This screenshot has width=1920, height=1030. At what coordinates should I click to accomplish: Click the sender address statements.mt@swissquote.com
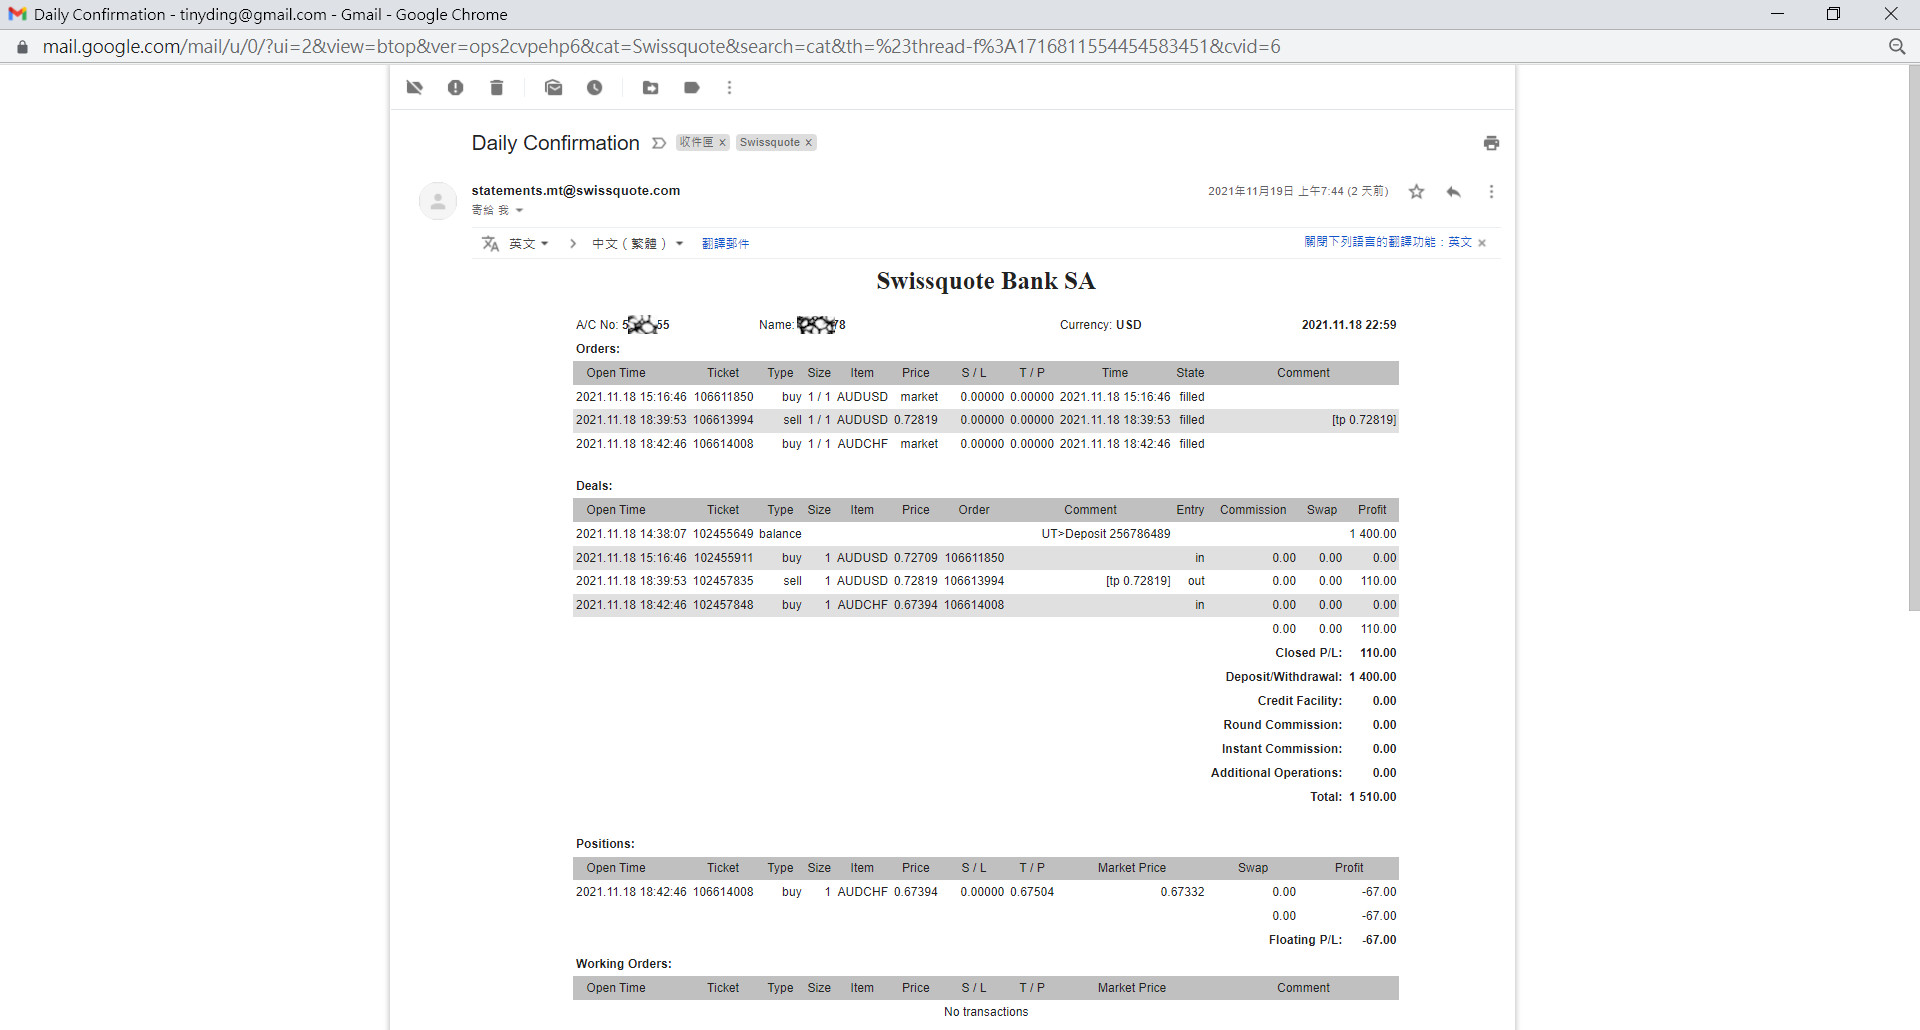click(x=576, y=190)
